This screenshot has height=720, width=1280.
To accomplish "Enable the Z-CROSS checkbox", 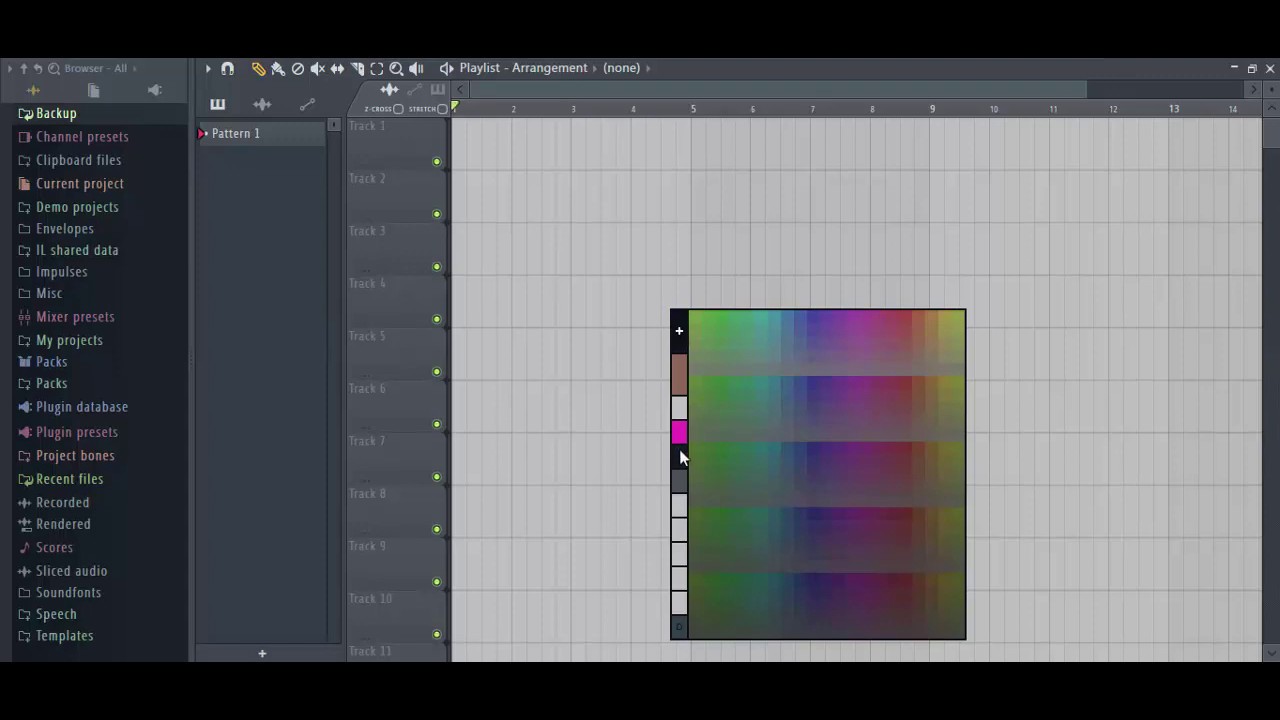I will click(x=398, y=109).
